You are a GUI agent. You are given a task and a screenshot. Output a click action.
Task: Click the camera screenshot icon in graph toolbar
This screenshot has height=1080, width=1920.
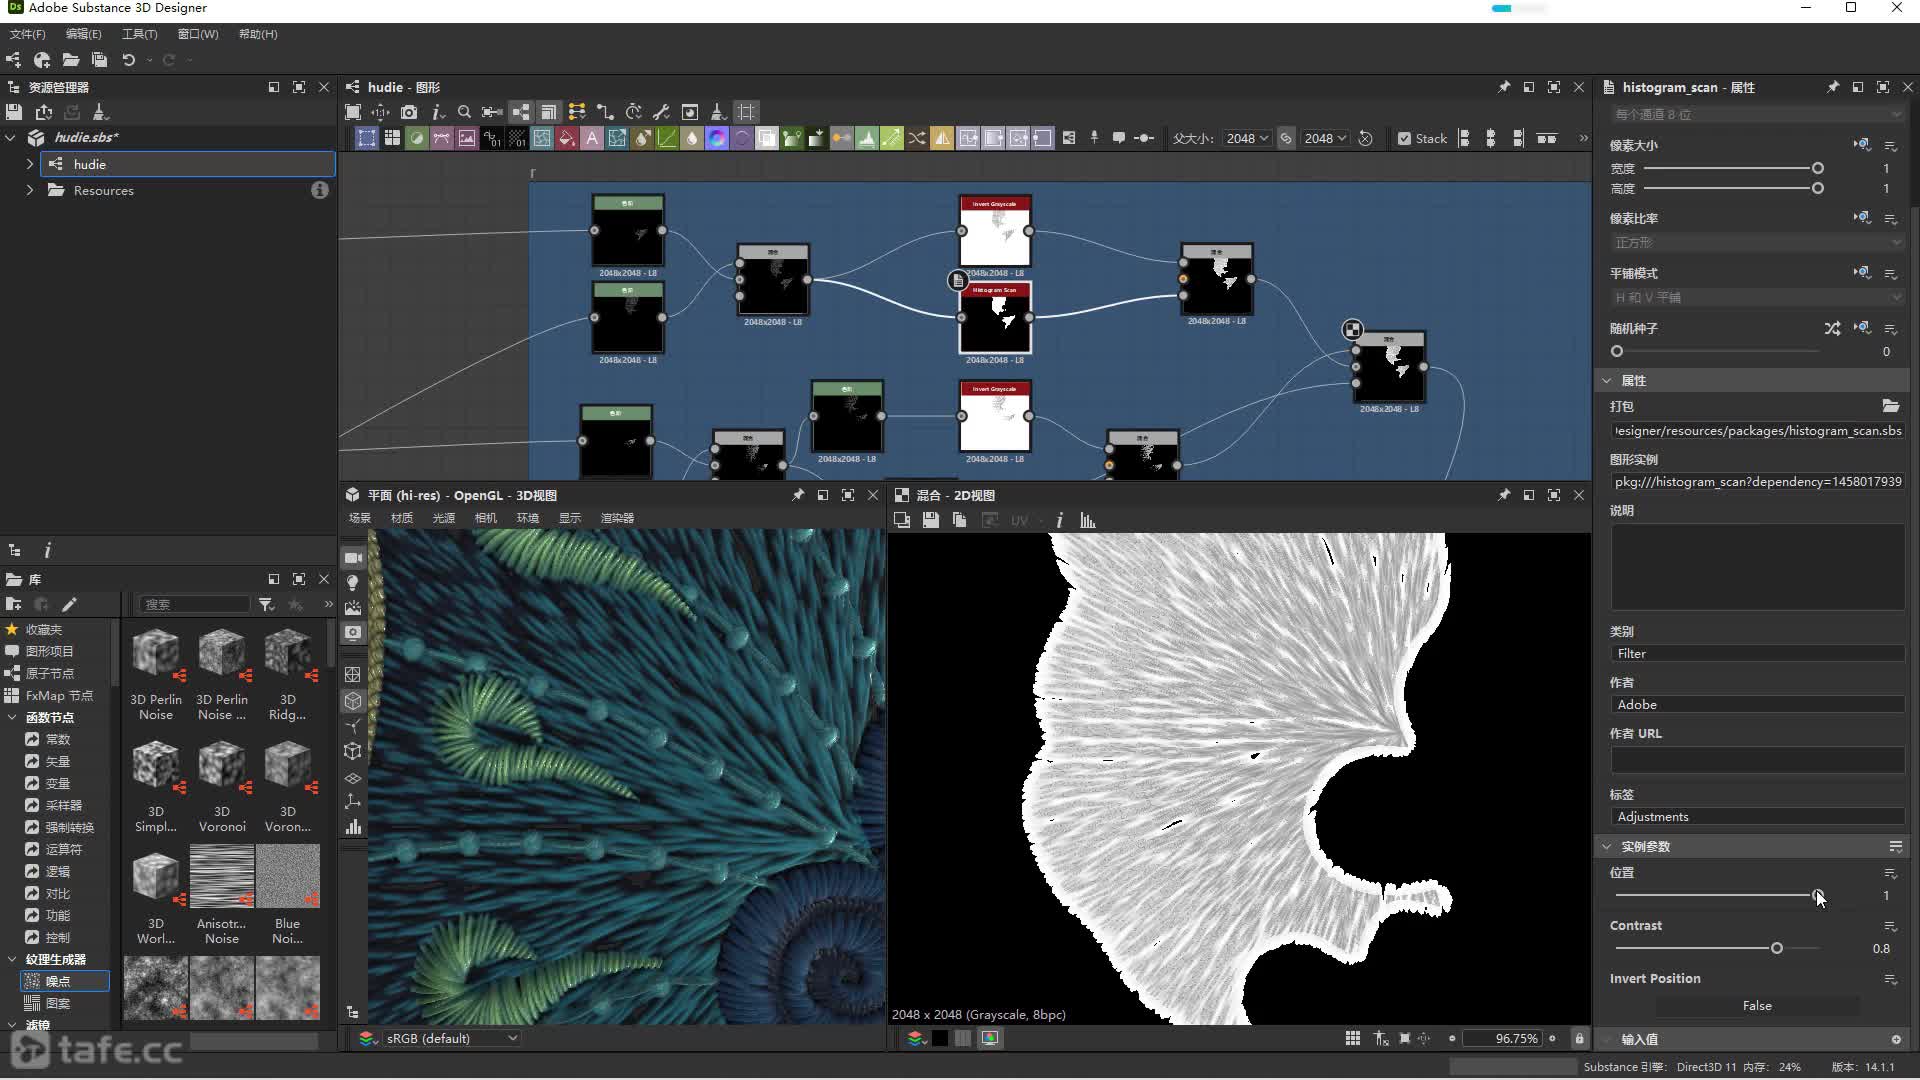pyautogui.click(x=409, y=112)
